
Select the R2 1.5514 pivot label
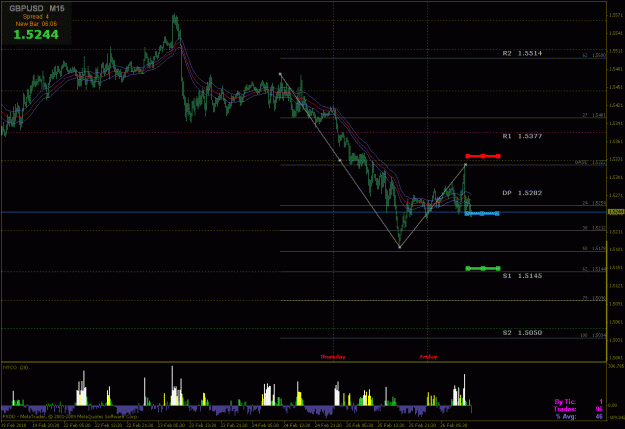point(522,53)
